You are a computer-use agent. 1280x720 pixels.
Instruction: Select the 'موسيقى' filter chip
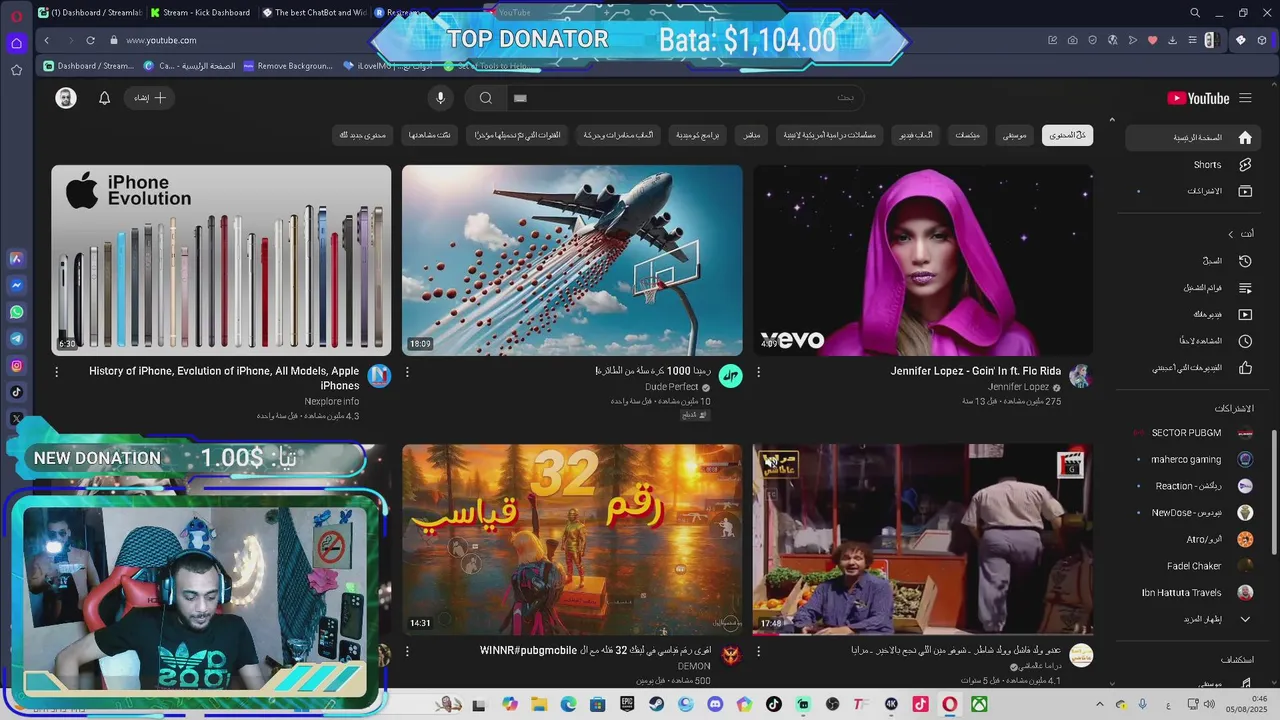pyautogui.click(x=1015, y=135)
